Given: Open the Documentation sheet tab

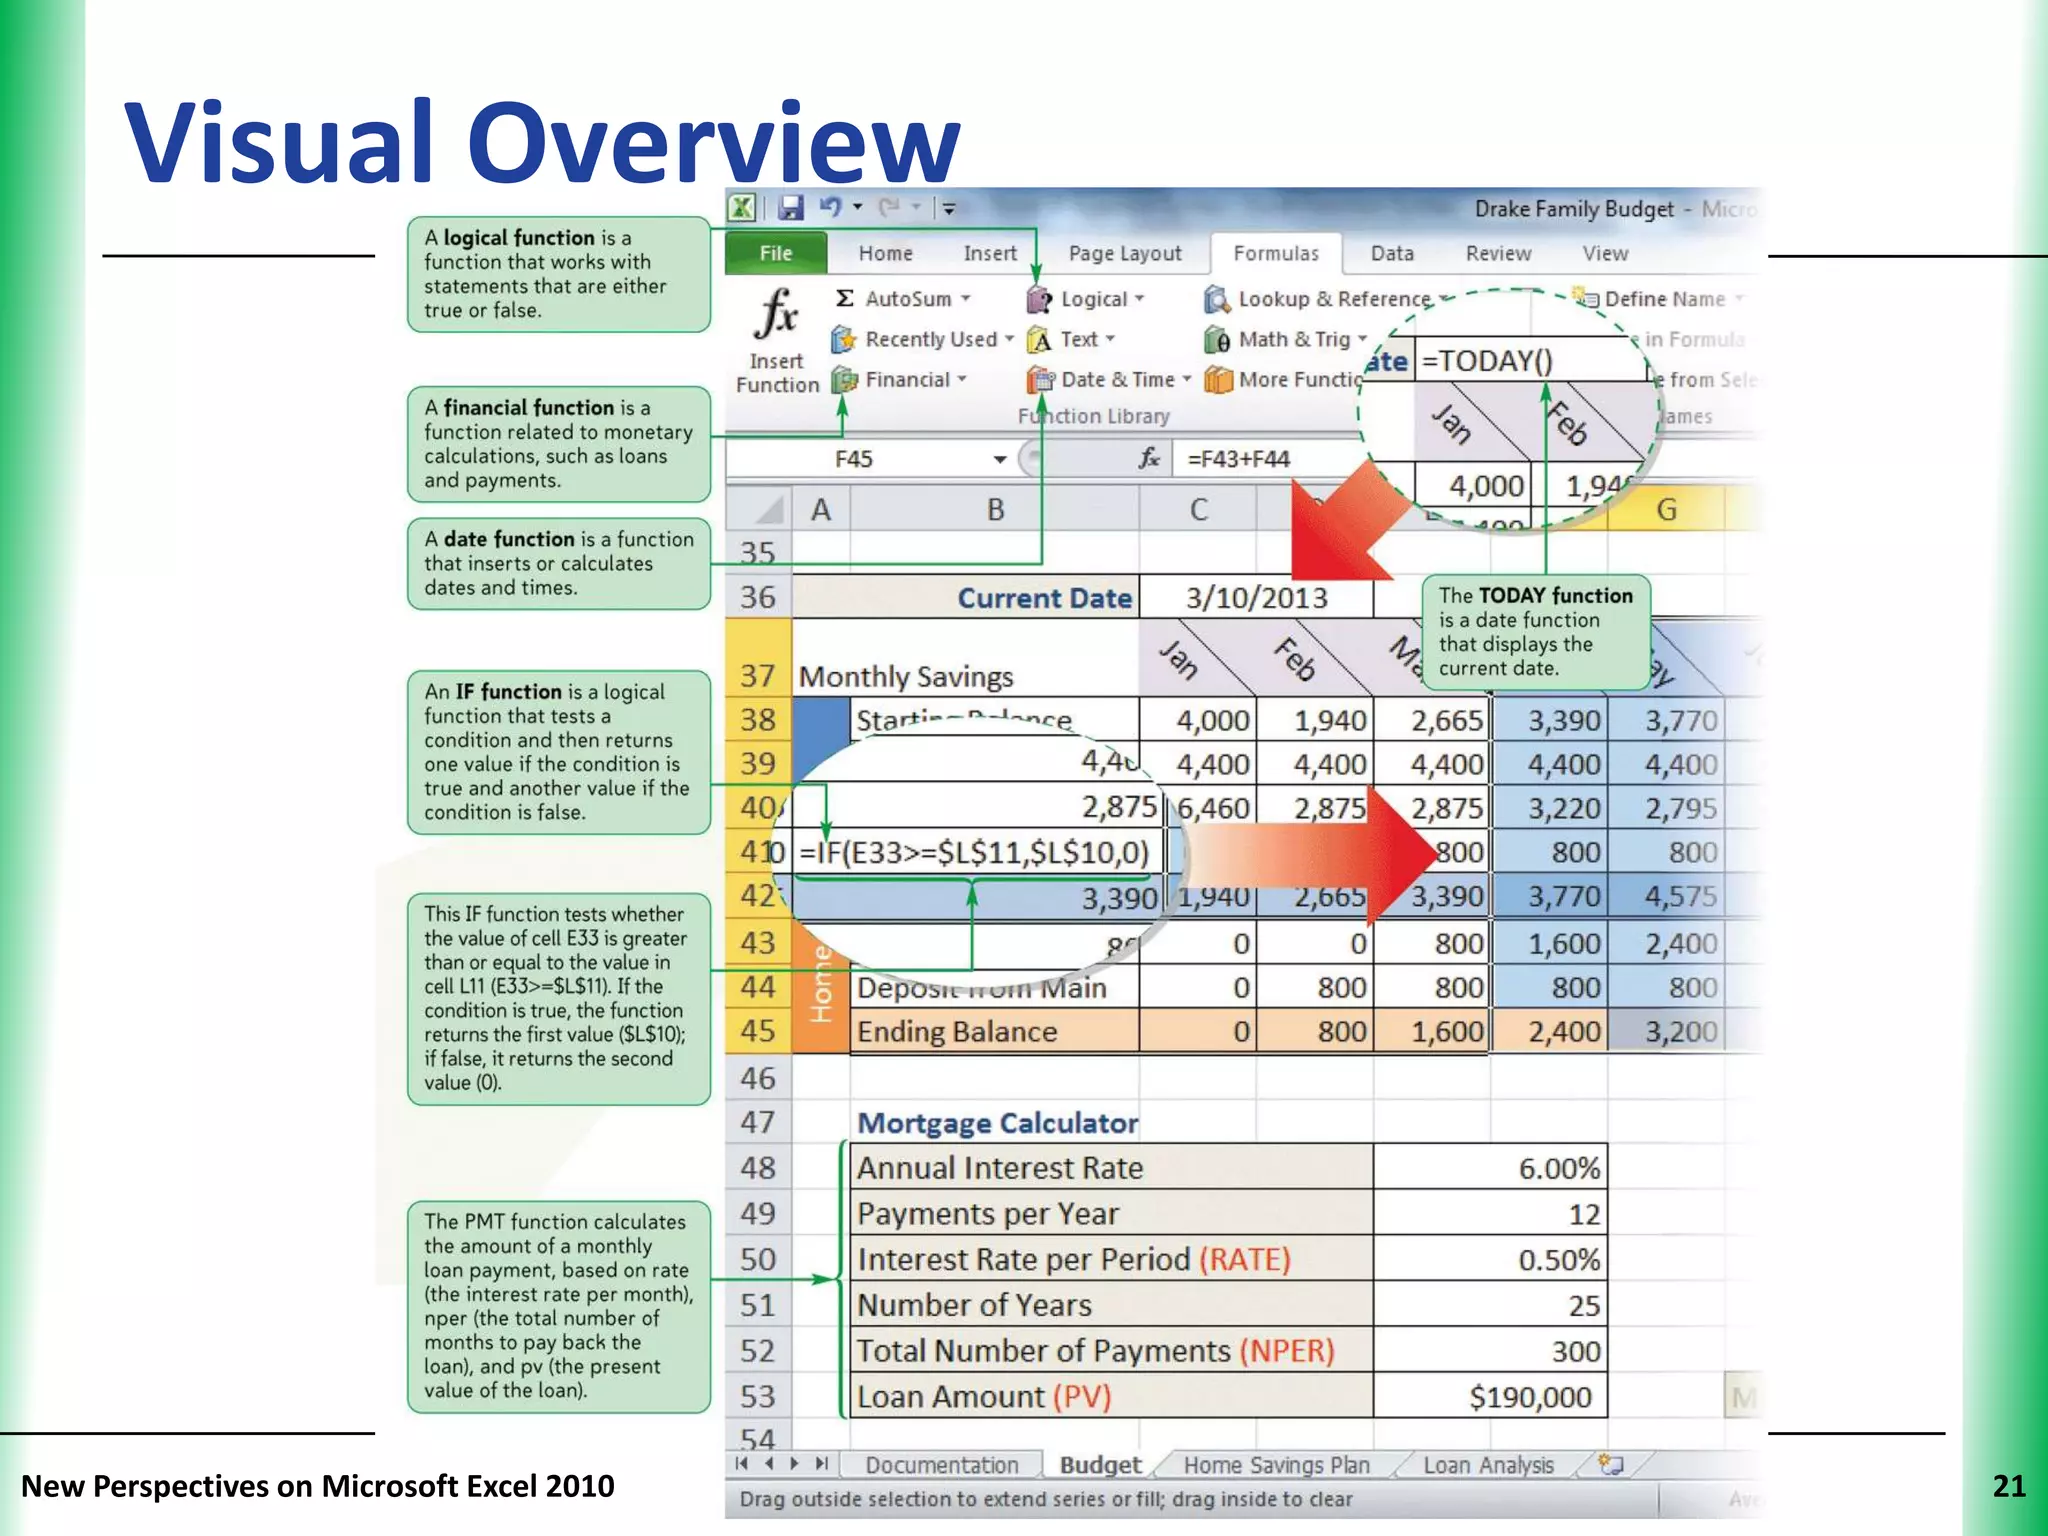Looking at the screenshot, I should click(x=941, y=1465).
